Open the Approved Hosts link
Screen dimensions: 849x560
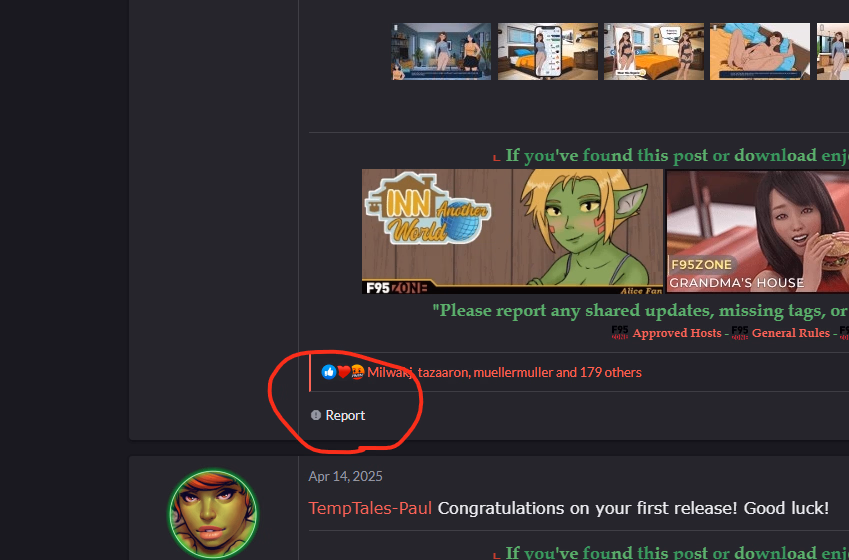pyautogui.click(x=677, y=333)
